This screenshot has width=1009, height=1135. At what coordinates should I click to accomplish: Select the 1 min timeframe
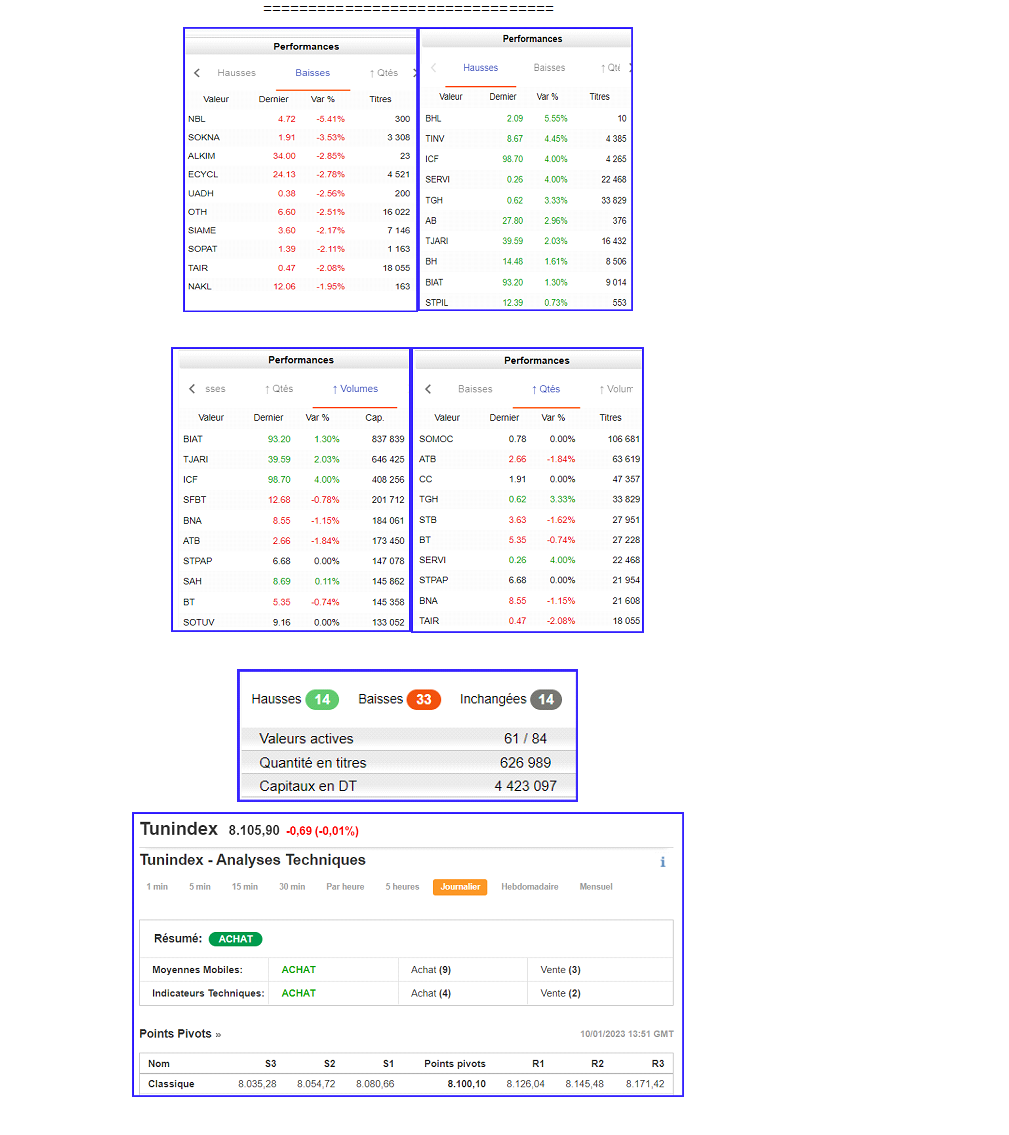click(x=157, y=887)
